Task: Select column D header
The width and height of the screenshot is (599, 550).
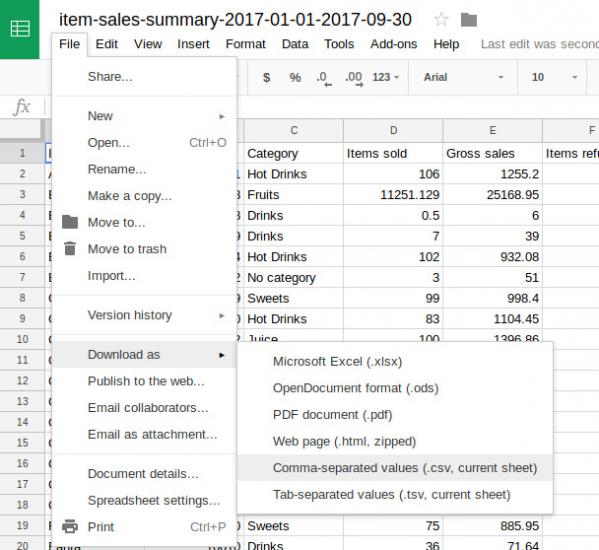Action: [x=393, y=131]
